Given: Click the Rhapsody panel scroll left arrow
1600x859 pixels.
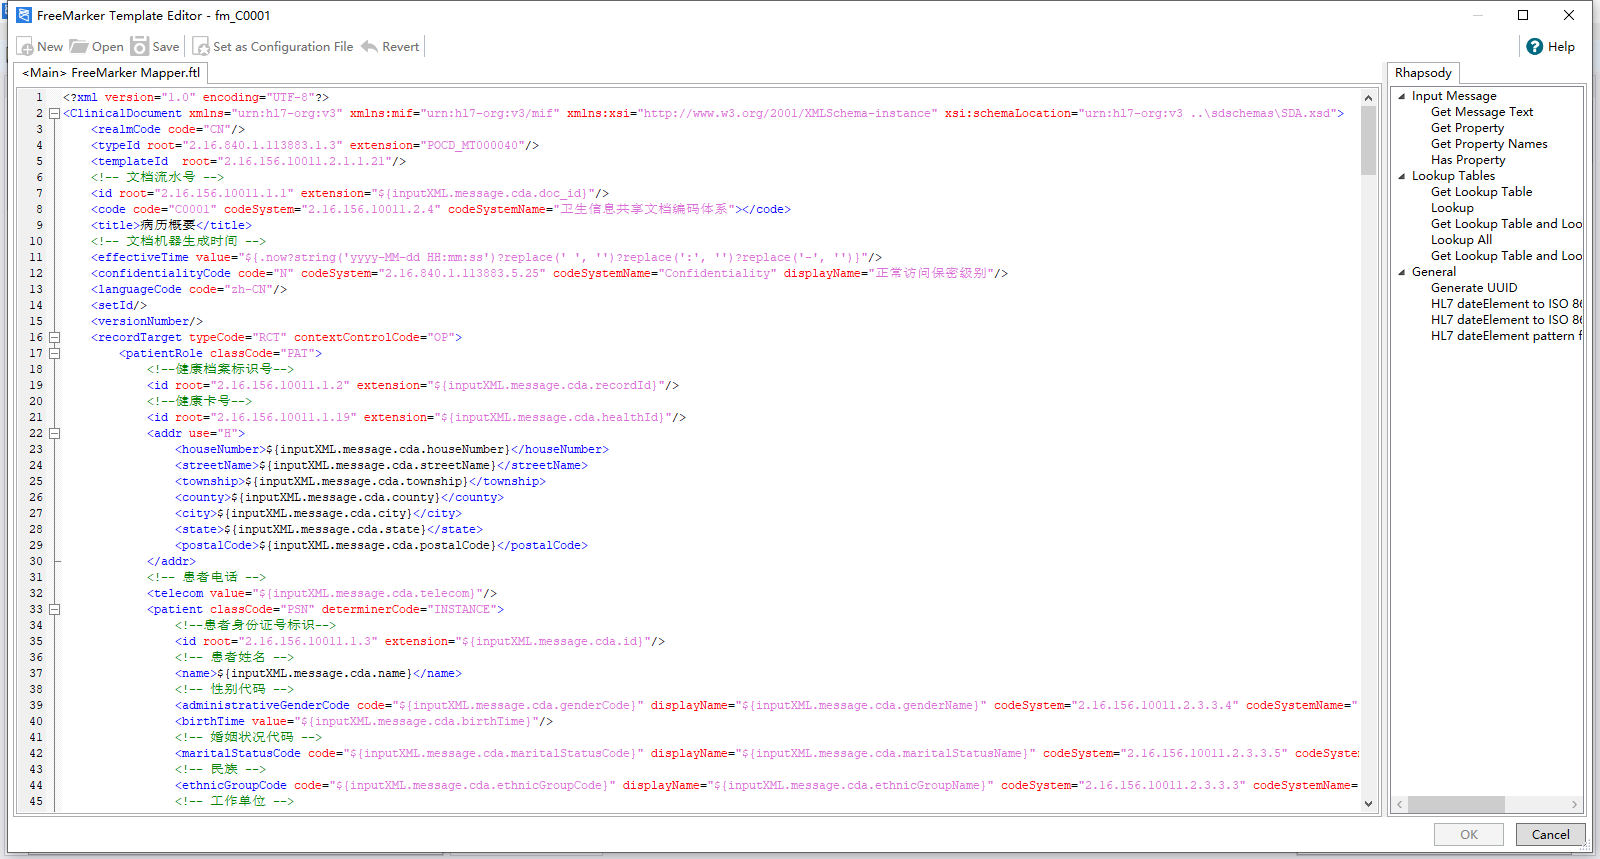Looking at the screenshot, I should tap(1400, 804).
